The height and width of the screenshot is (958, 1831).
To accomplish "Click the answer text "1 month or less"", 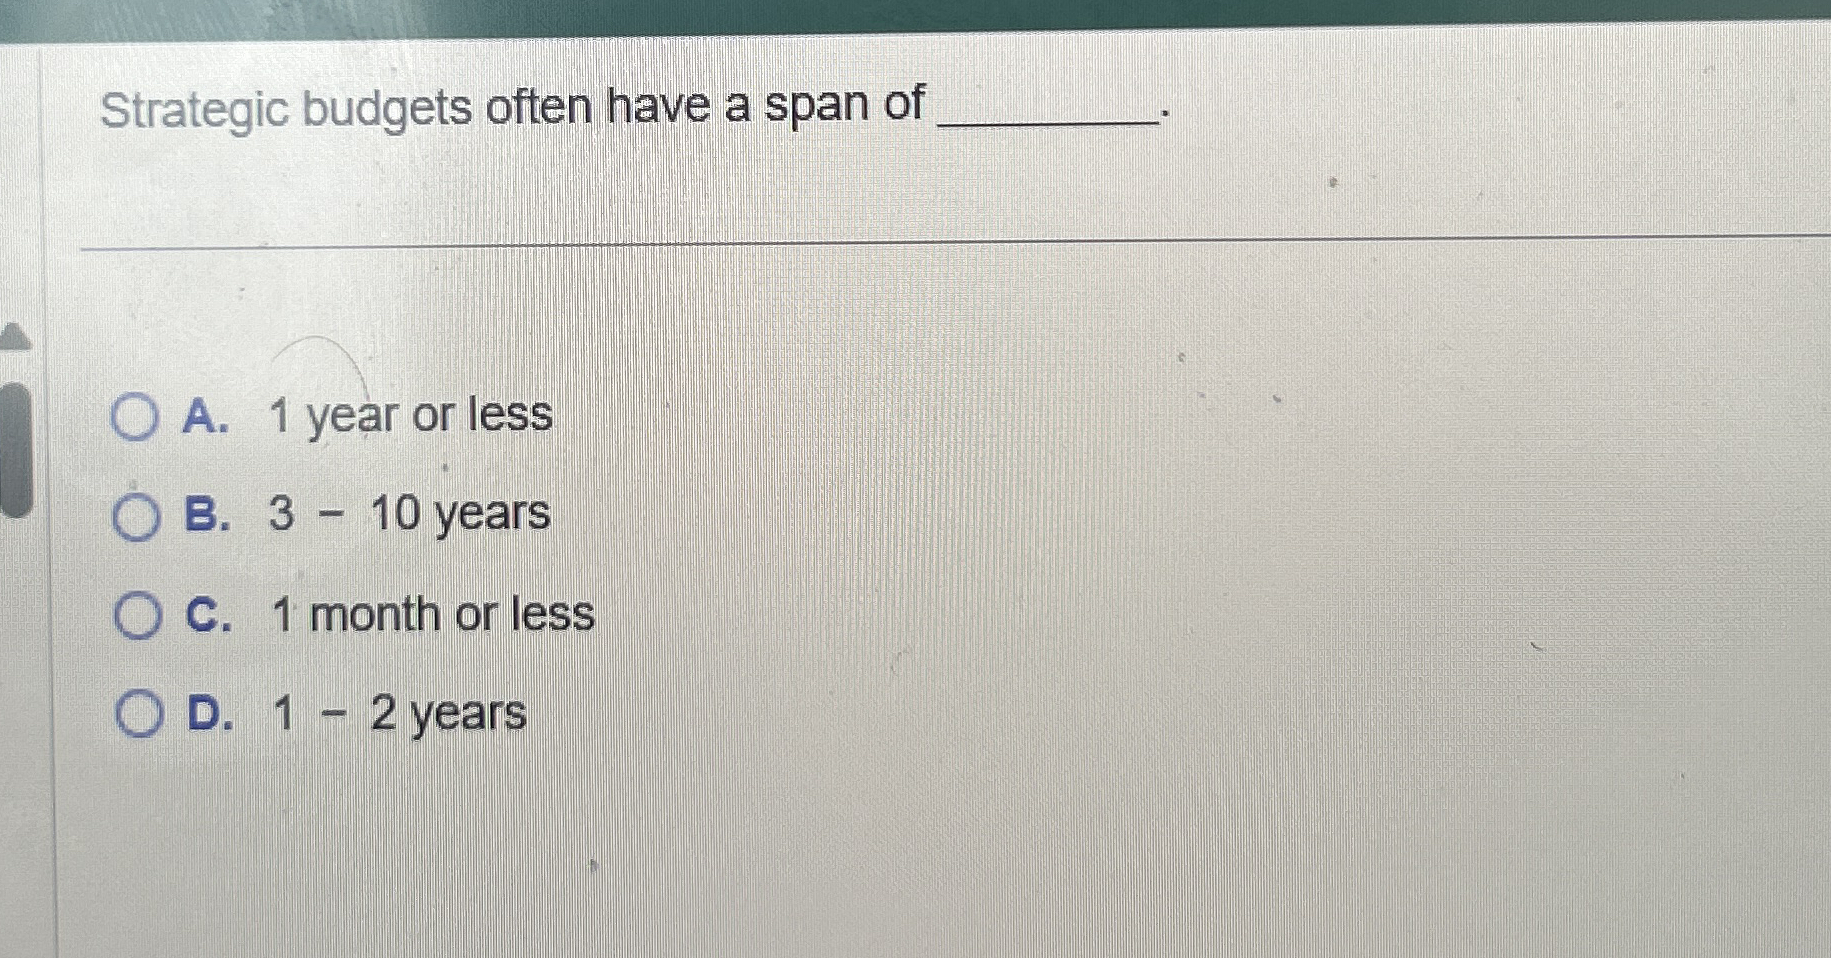I will pos(430,615).
